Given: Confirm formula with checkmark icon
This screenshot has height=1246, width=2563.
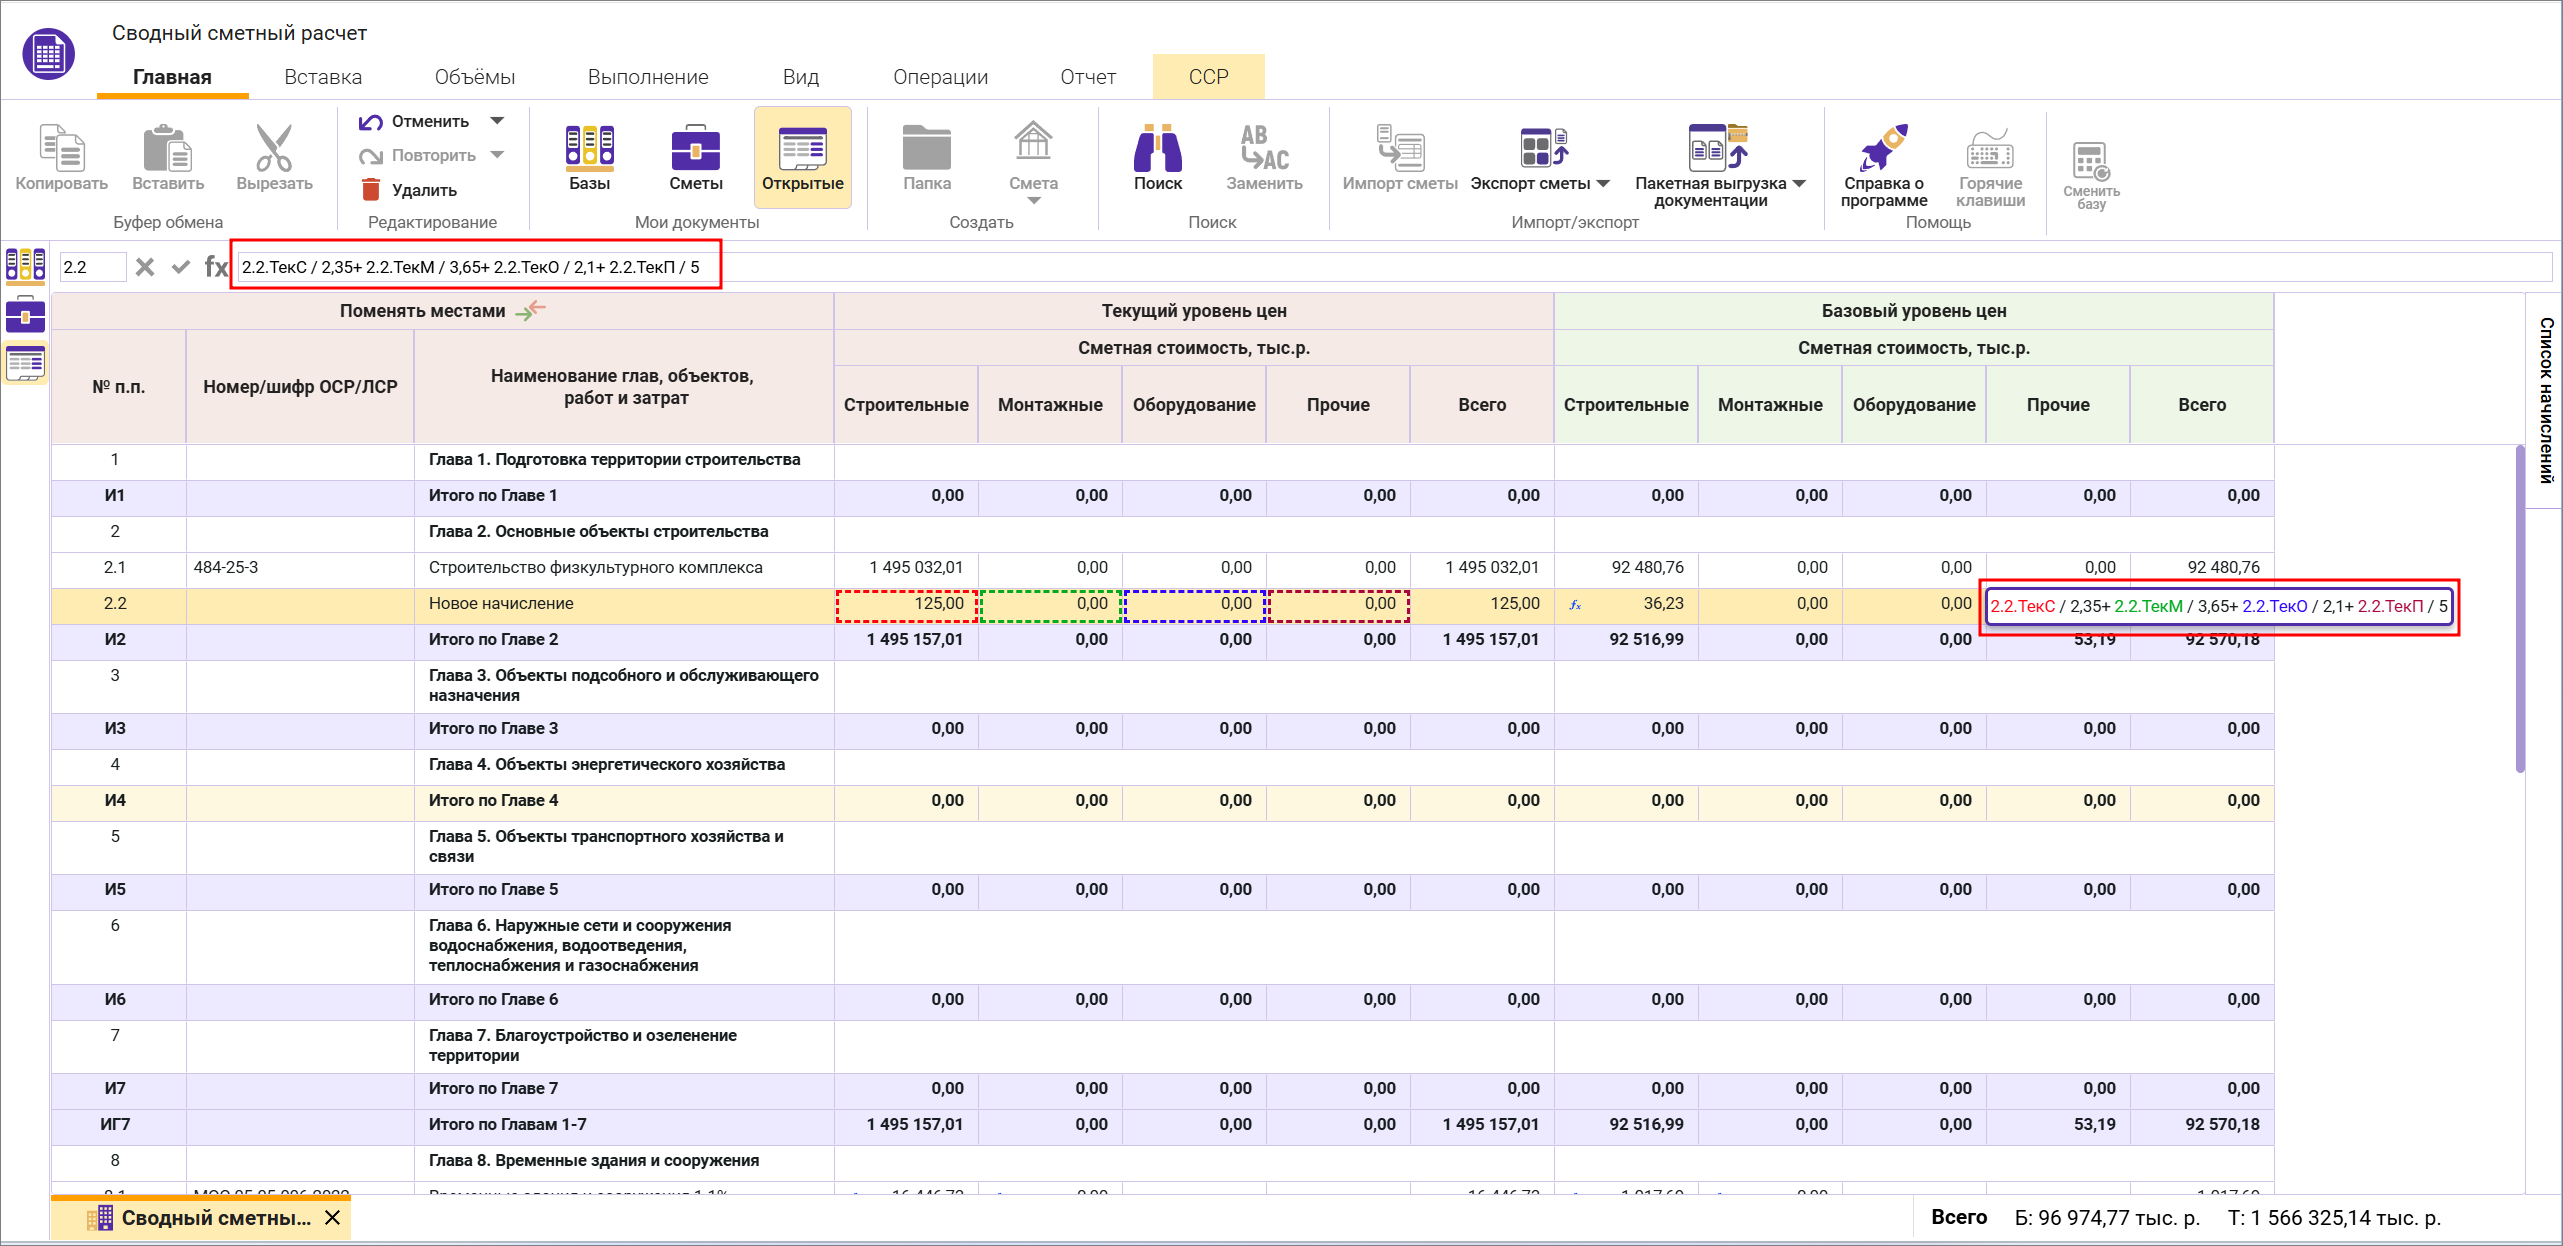Looking at the screenshot, I should click(181, 267).
